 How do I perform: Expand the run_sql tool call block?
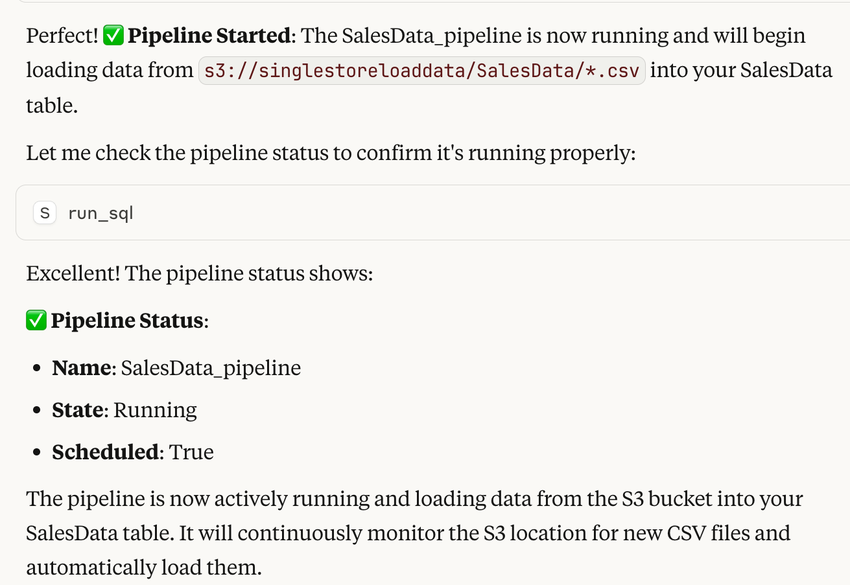point(430,213)
